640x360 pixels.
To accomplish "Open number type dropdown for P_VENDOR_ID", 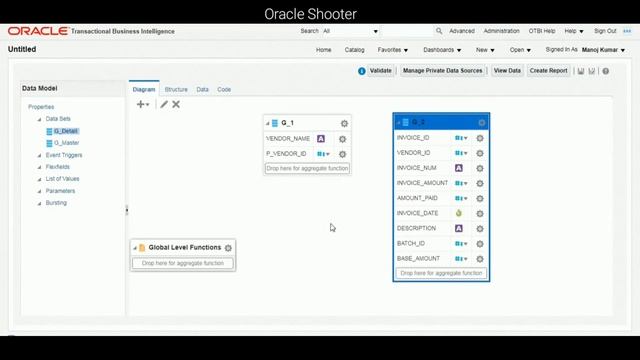I will click(x=323, y=154).
